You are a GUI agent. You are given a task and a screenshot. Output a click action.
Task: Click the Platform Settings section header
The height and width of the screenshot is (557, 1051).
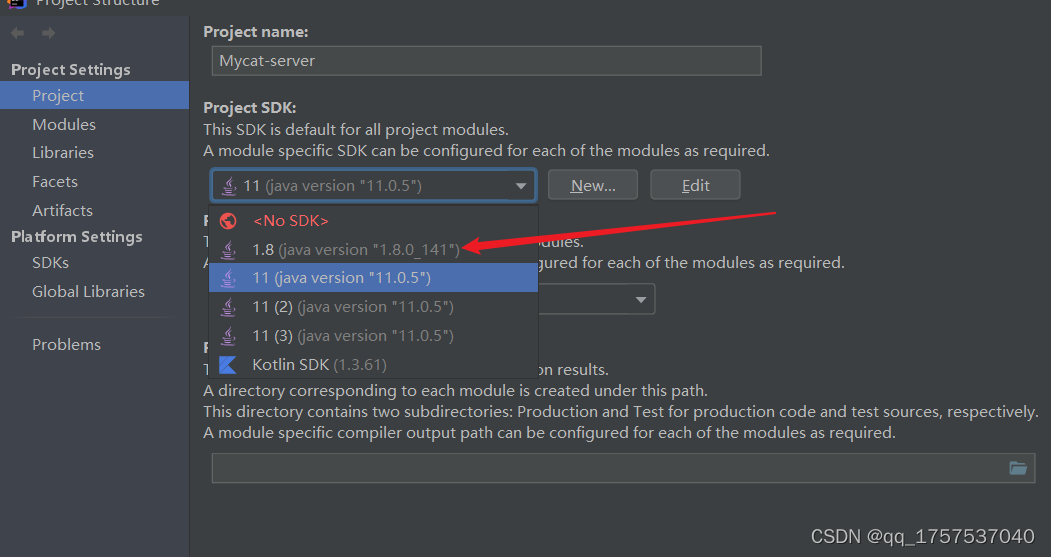77,237
